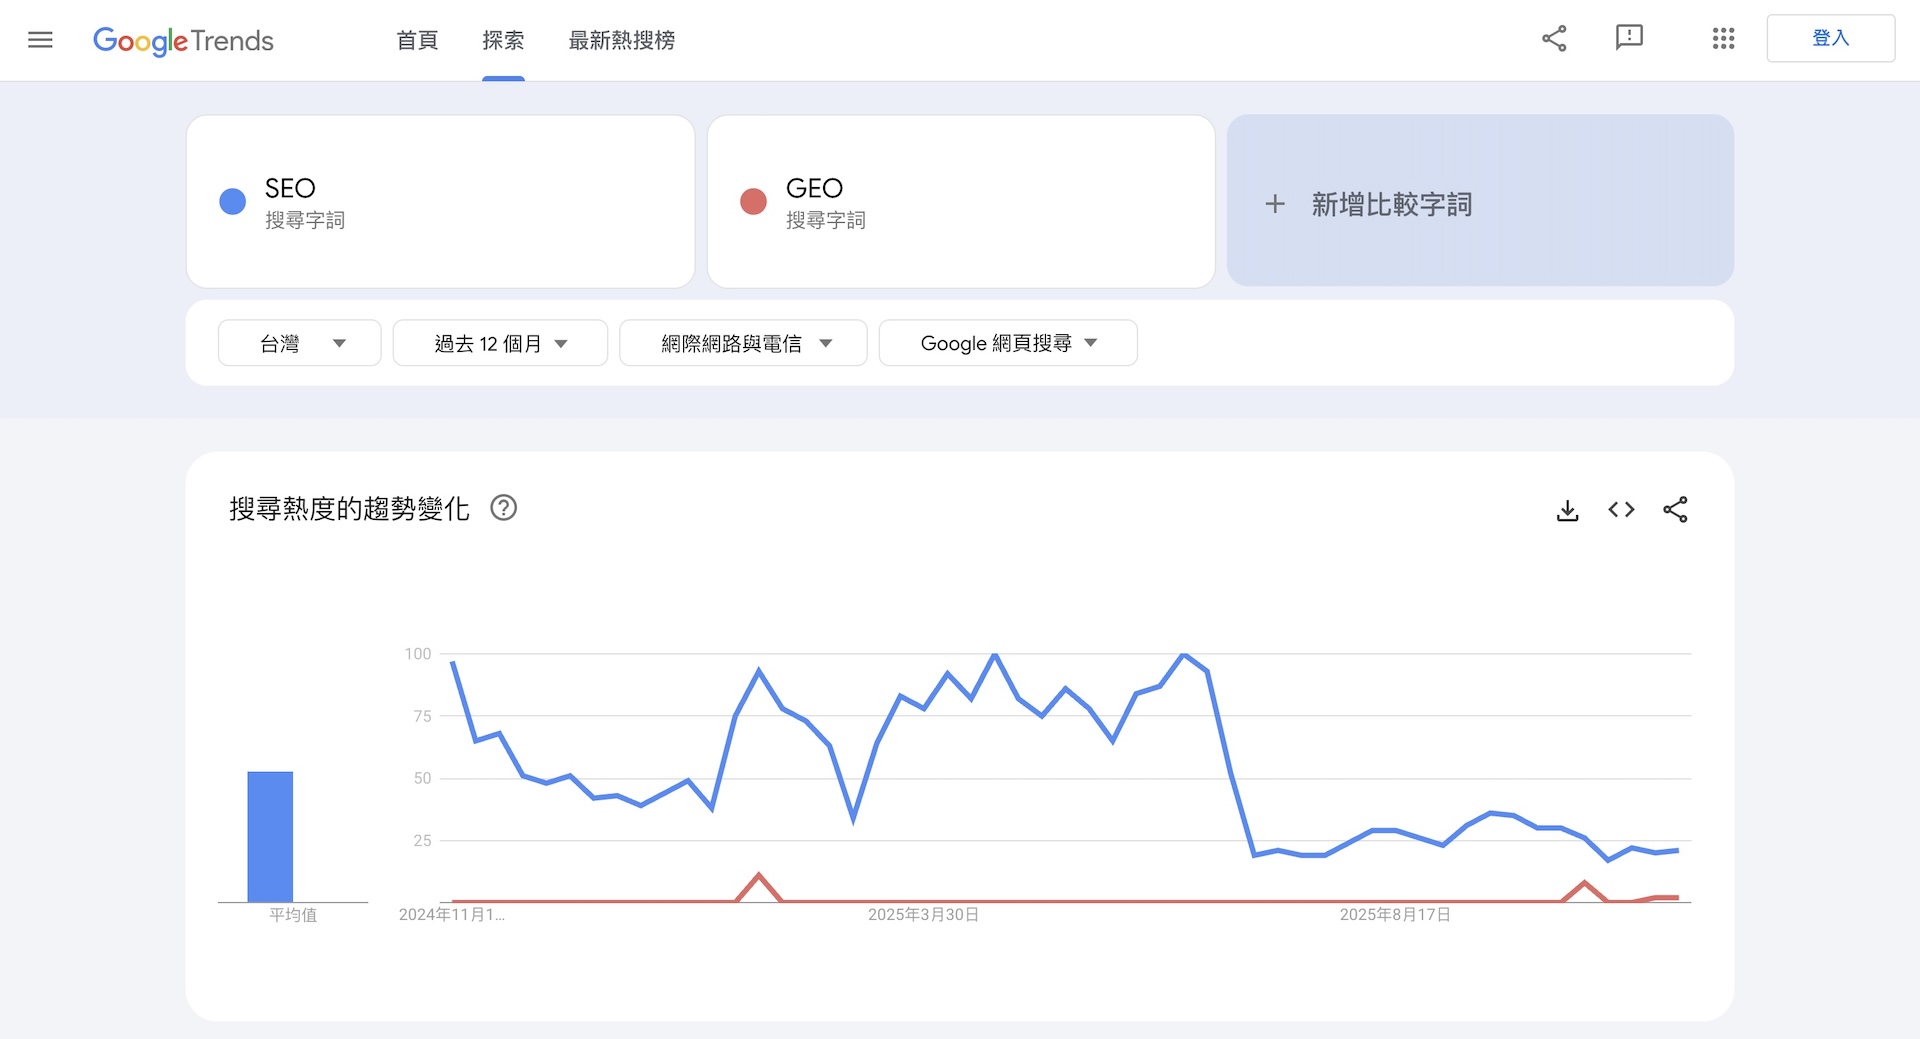This screenshot has height=1039, width=1920.
Task: Open the Google apps grid
Action: pyautogui.click(x=1723, y=39)
